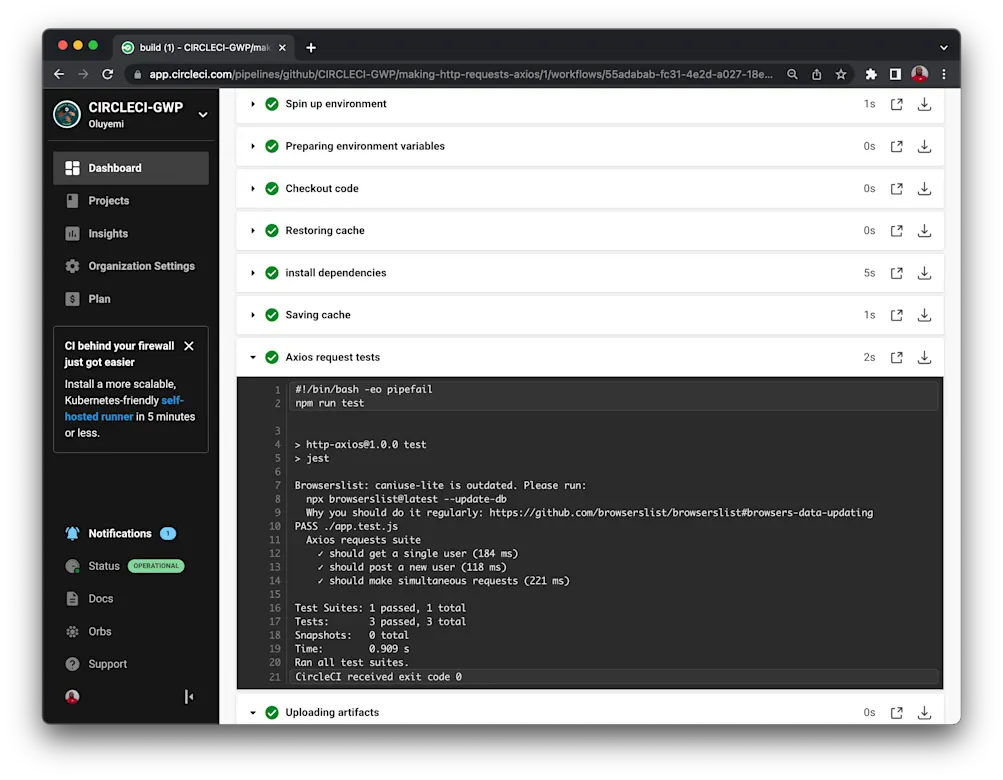Open Projects from the sidebar icon
The image size is (1003, 780).
(x=70, y=201)
